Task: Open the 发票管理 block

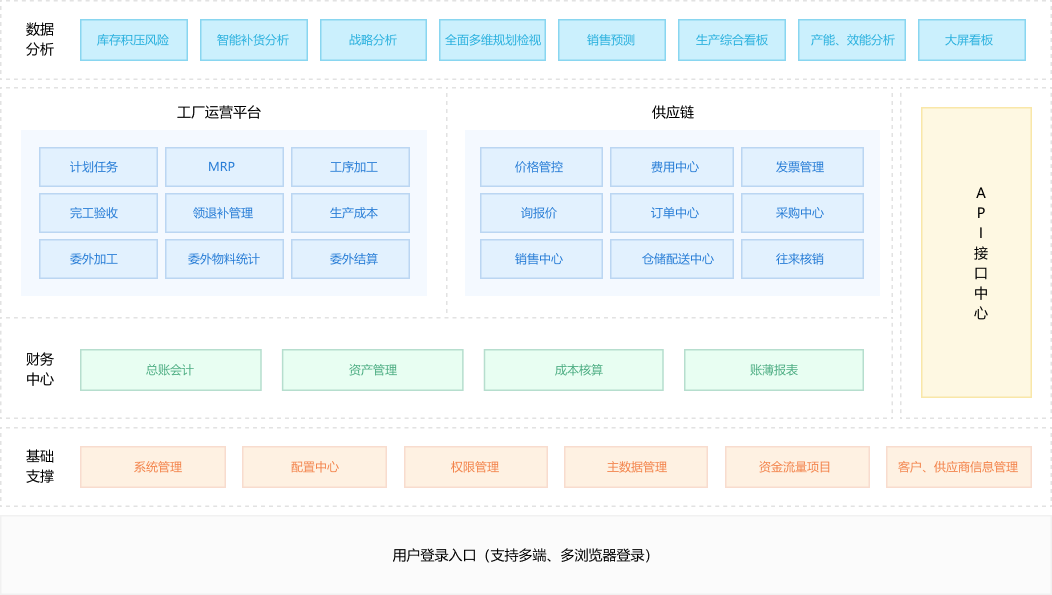Action: click(x=802, y=167)
